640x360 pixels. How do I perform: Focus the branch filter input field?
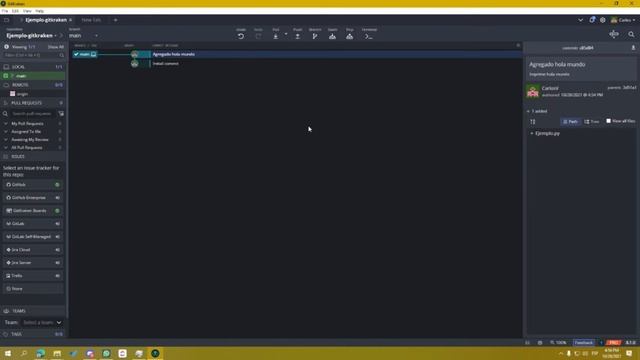tap(33, 55)
